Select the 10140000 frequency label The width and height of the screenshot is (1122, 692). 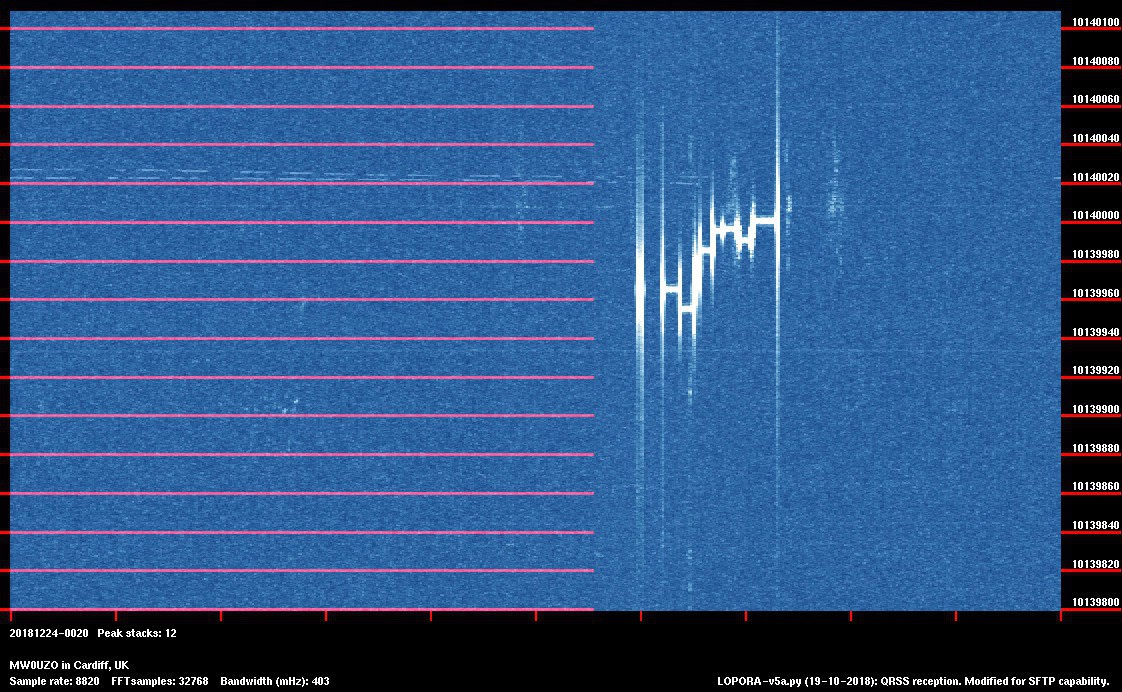pyautogui.click(x=1095, y=216)
